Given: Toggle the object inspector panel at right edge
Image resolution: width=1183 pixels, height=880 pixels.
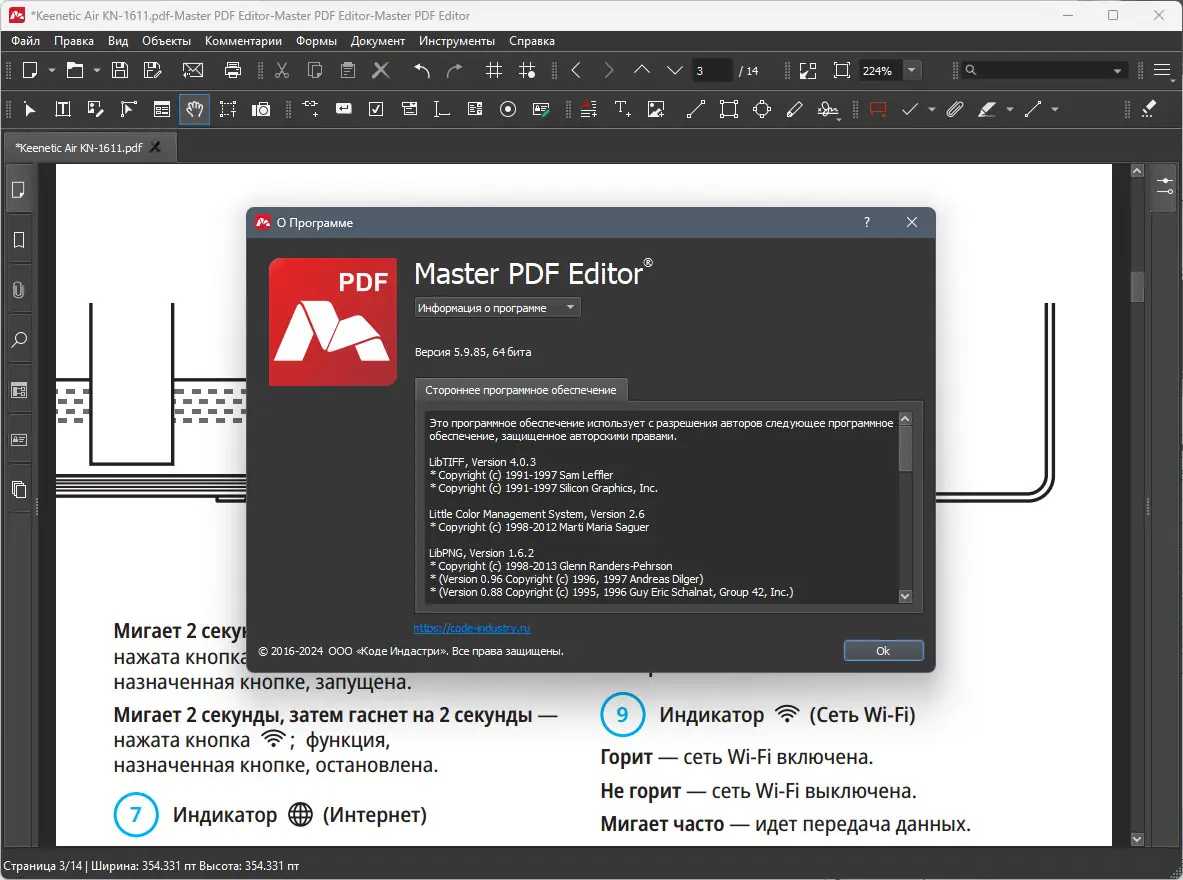Looking at the screenshot, I should [x=1165, y=186].
